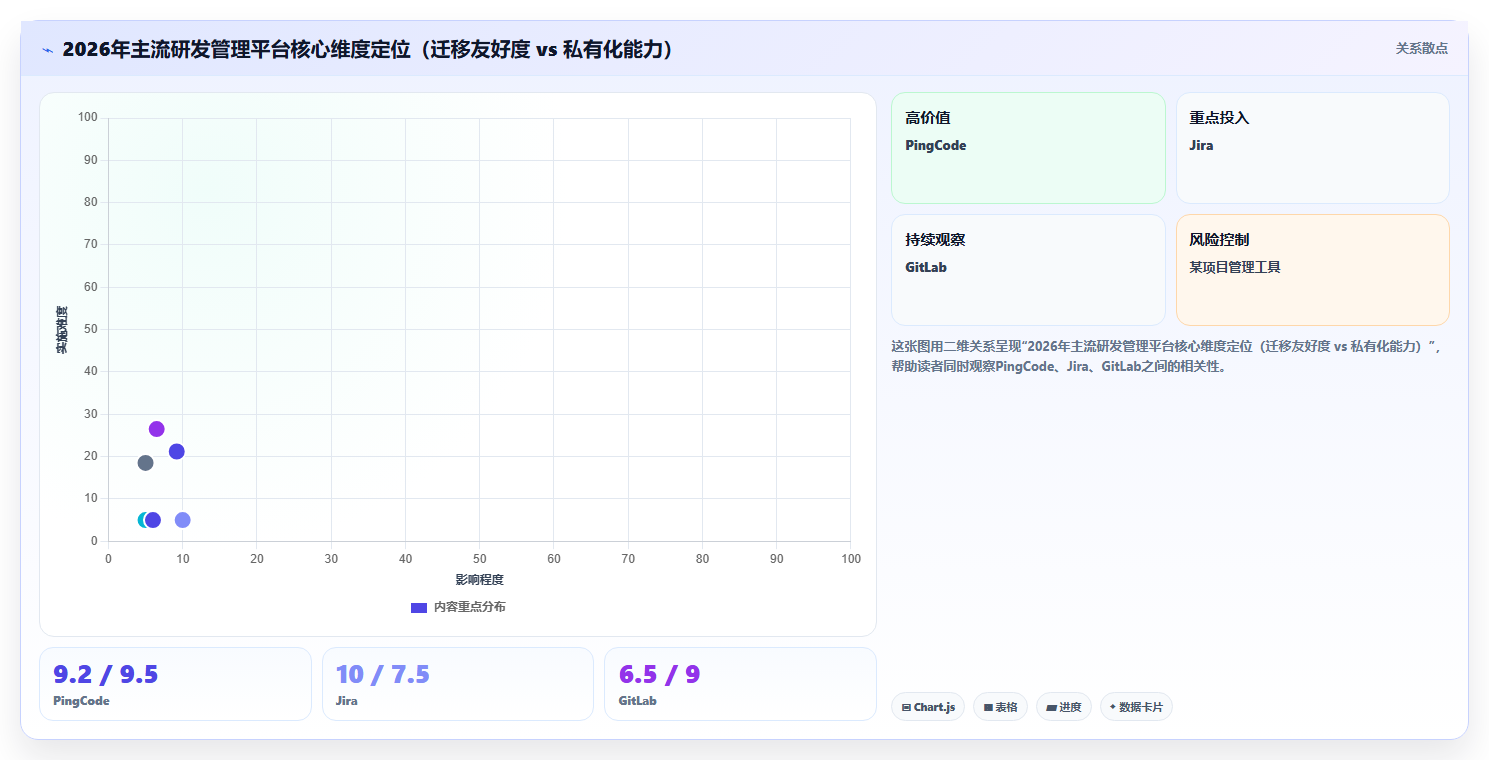Open the 重点投入 Jira quadrant card
1489x760 pixels.
click(x=1312, y=148)
